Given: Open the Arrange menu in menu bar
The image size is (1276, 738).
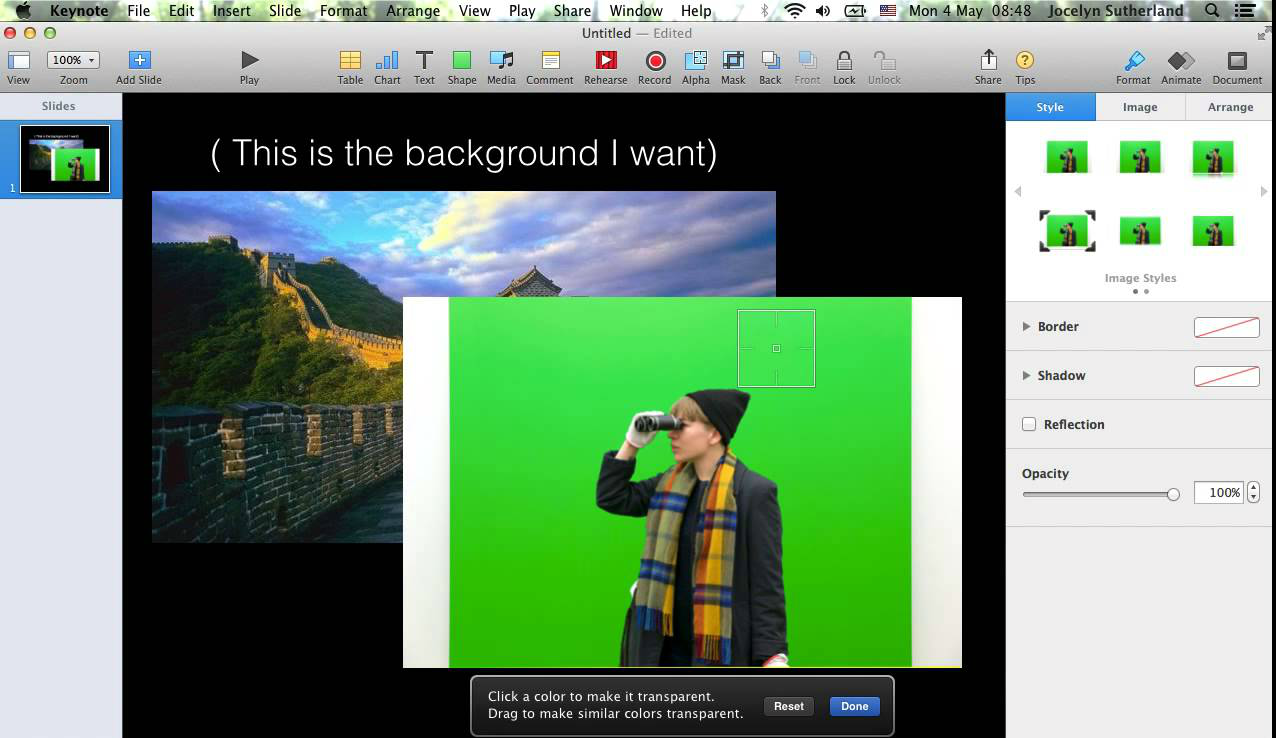Looking at the screenshot, I should 412,11.
